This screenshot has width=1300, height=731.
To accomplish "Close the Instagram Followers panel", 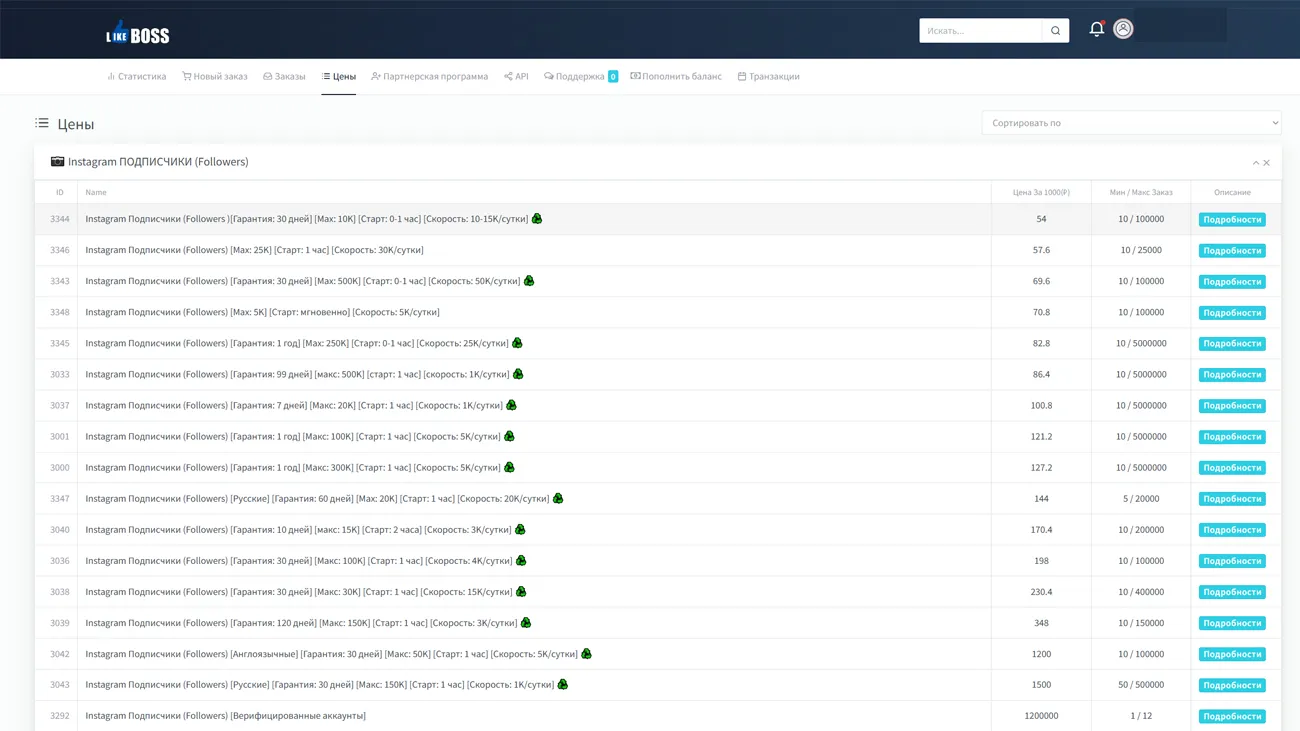I will pos(1267,163).
